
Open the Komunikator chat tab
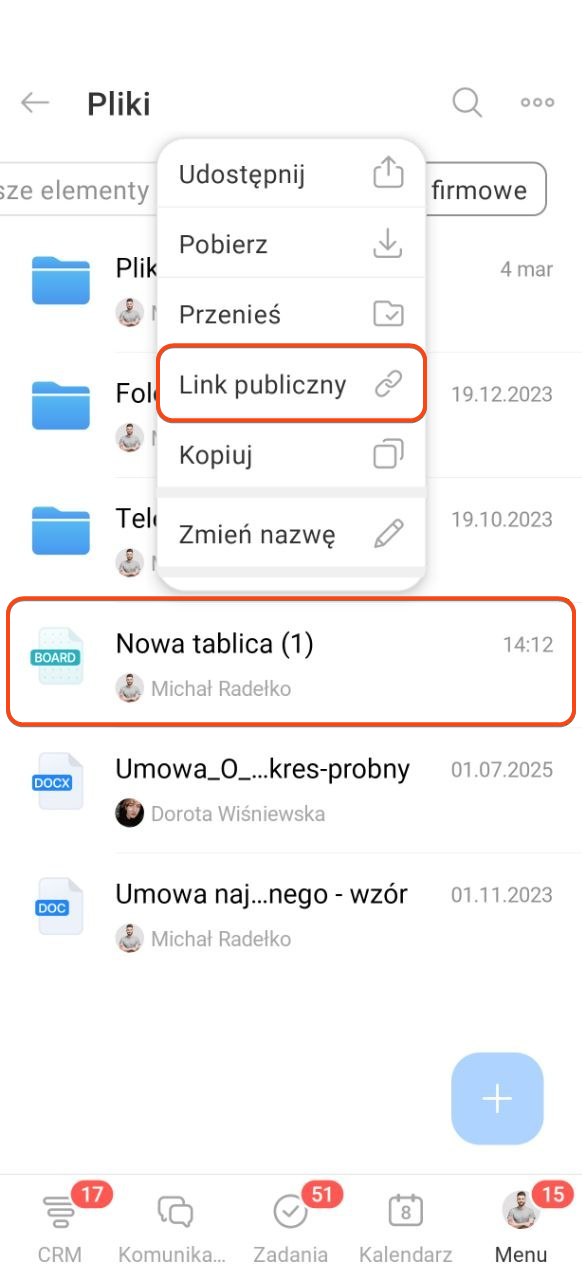pos(174,1225)
